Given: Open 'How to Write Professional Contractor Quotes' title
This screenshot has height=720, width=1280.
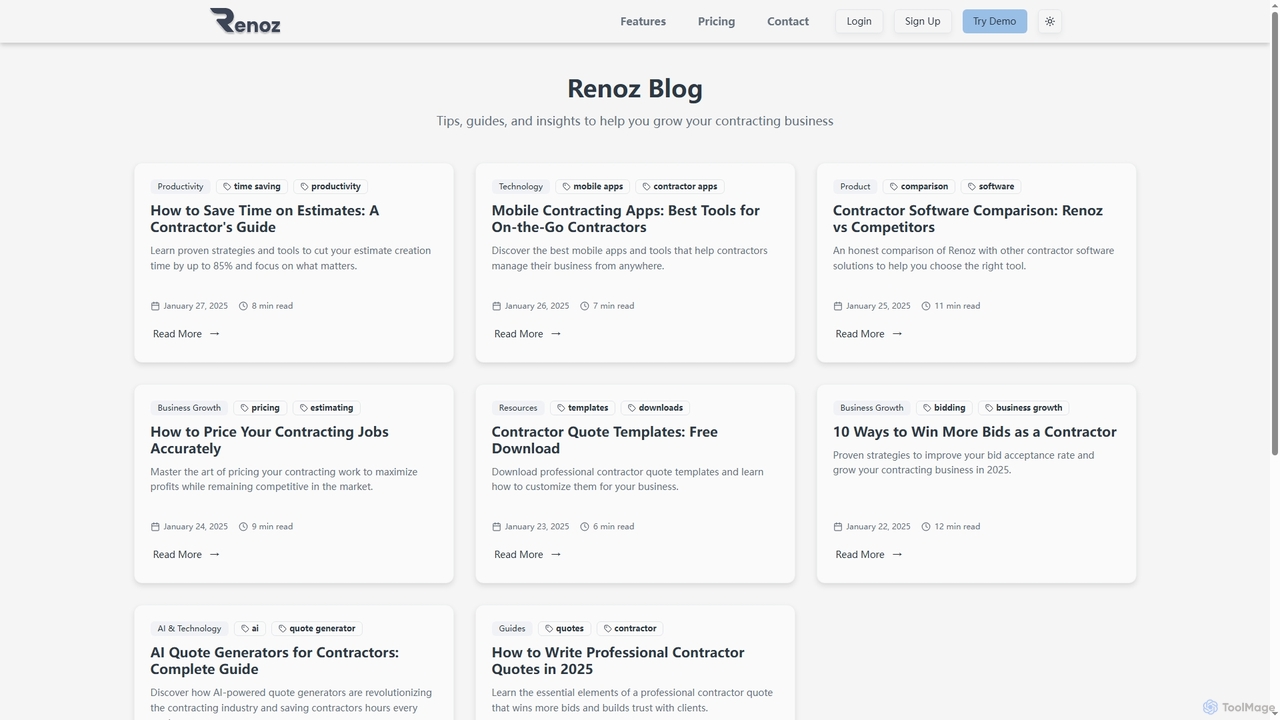Looking at the screenshot, I should [x=618, y=661].
